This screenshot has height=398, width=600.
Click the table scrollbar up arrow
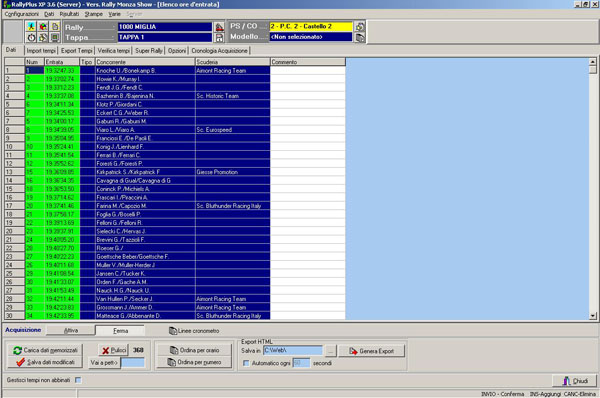pos(593,62)
